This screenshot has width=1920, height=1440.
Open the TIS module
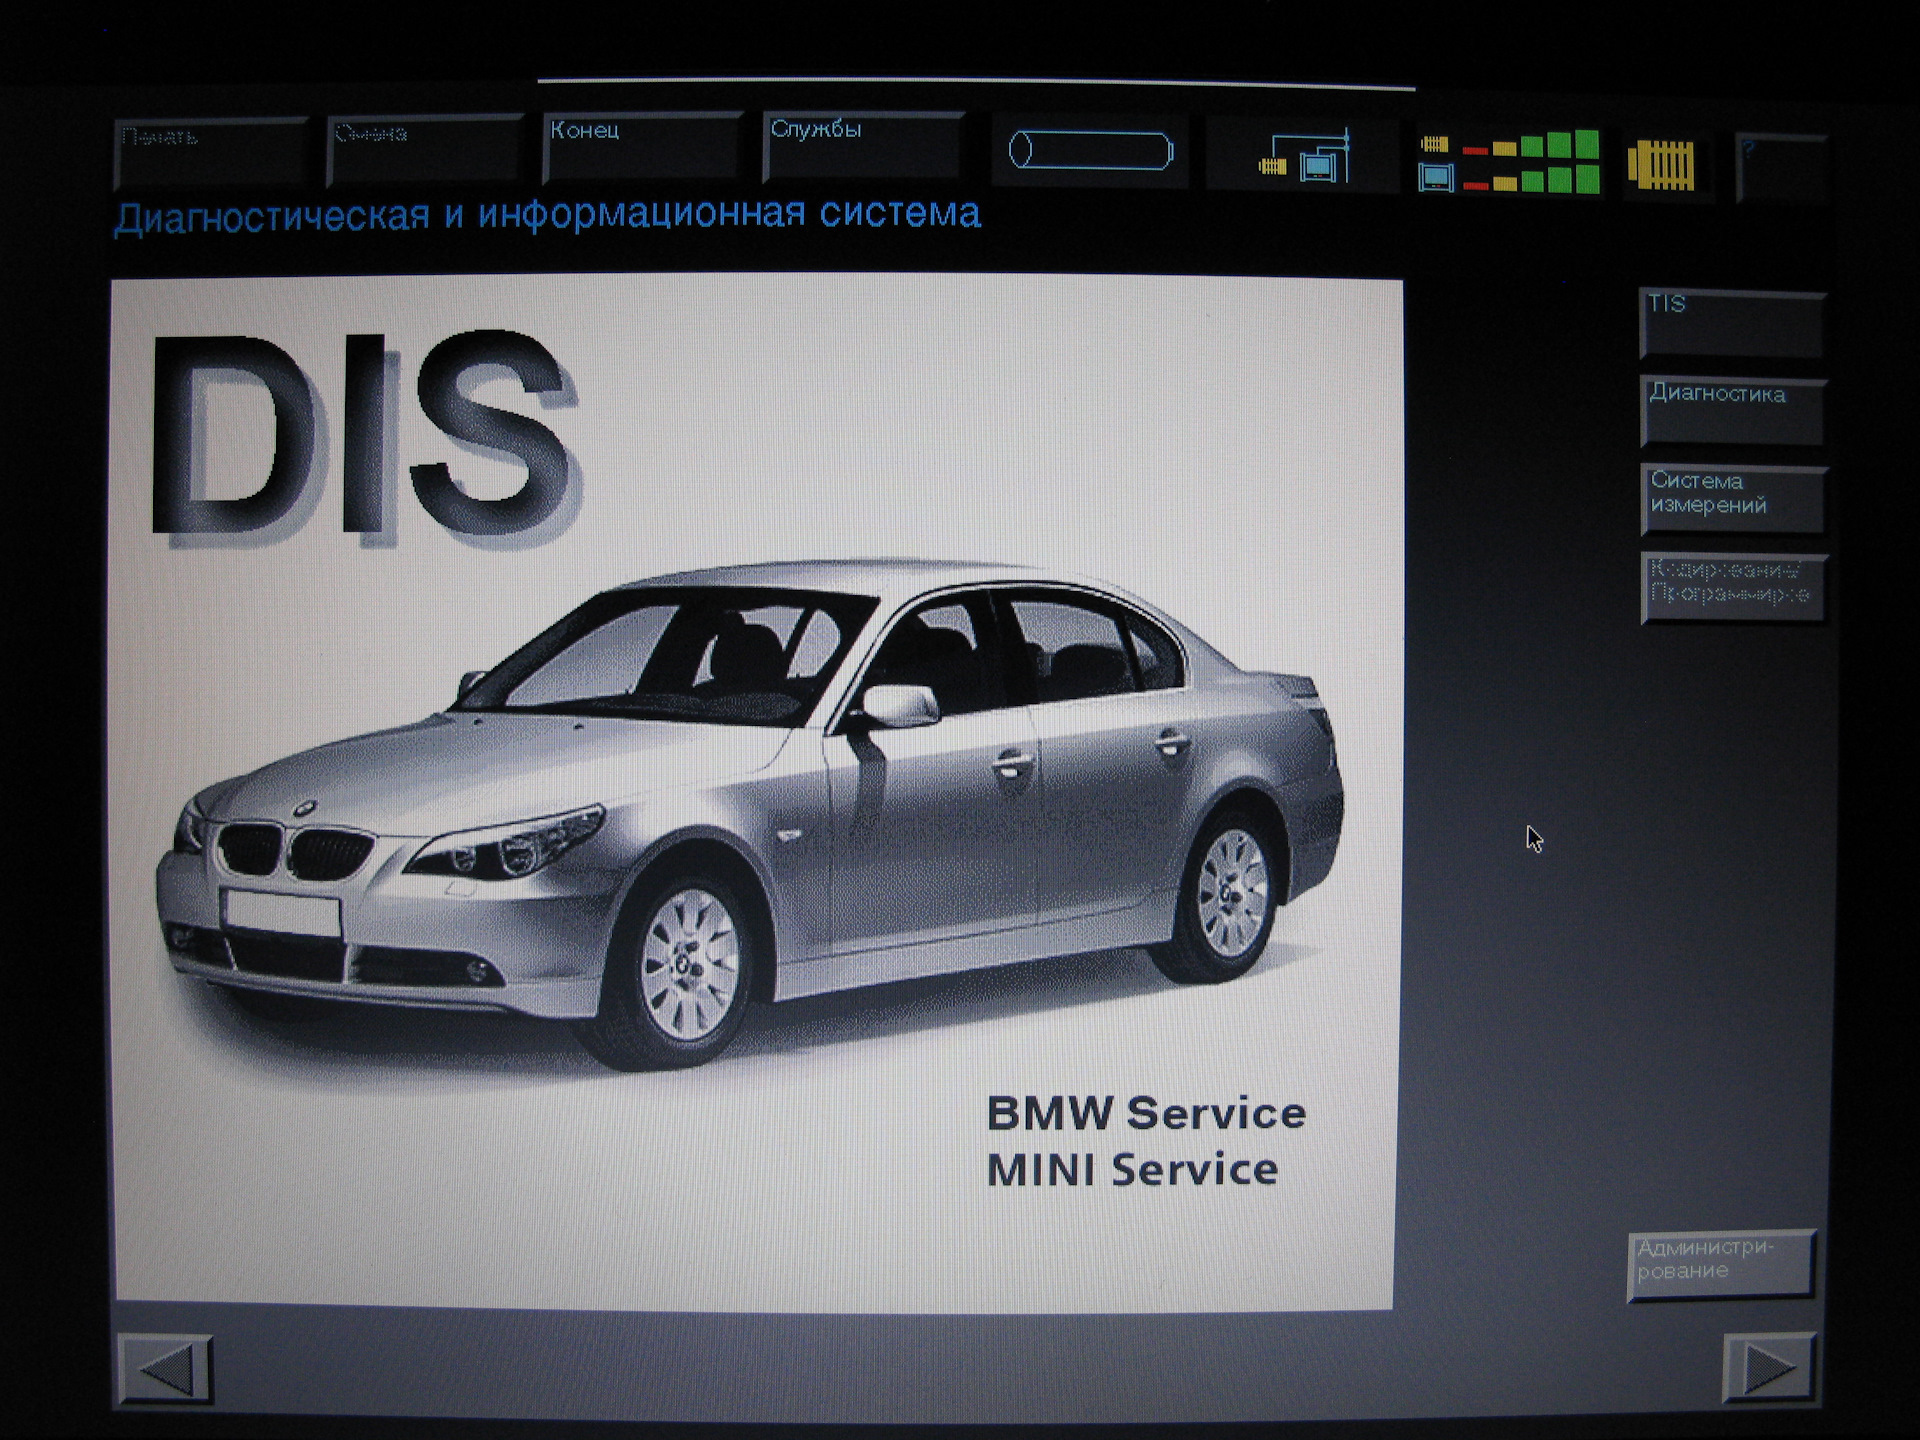1732,322
